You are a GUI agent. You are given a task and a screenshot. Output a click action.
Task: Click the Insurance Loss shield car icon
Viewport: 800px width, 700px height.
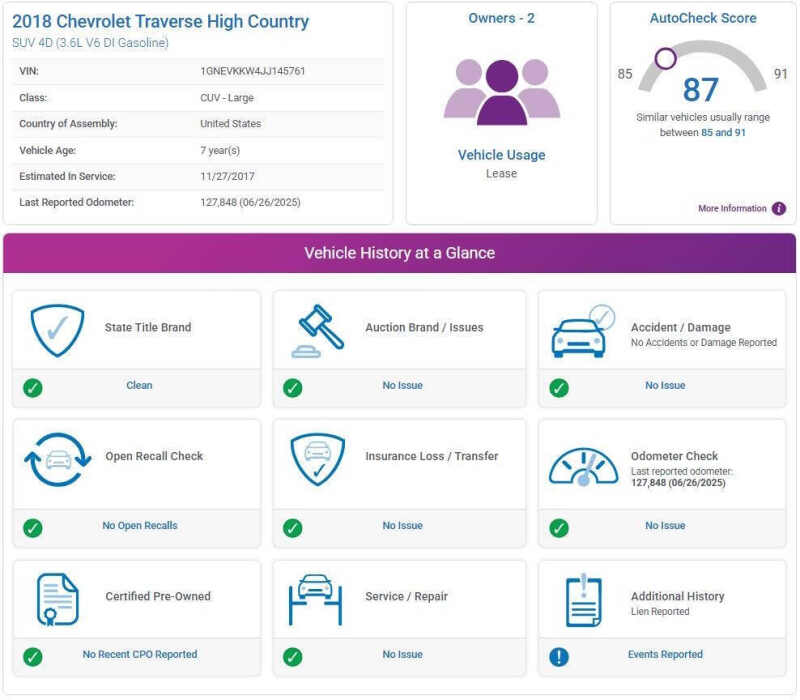tap(317, 460)
